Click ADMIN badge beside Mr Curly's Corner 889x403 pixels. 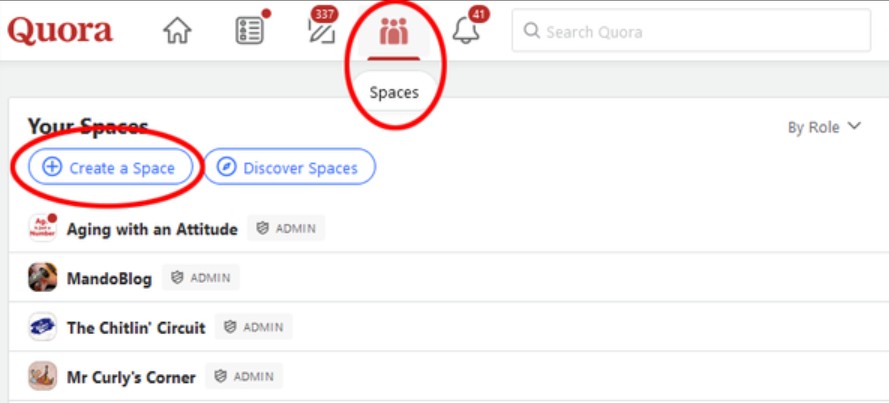click(x=244, y=376)
